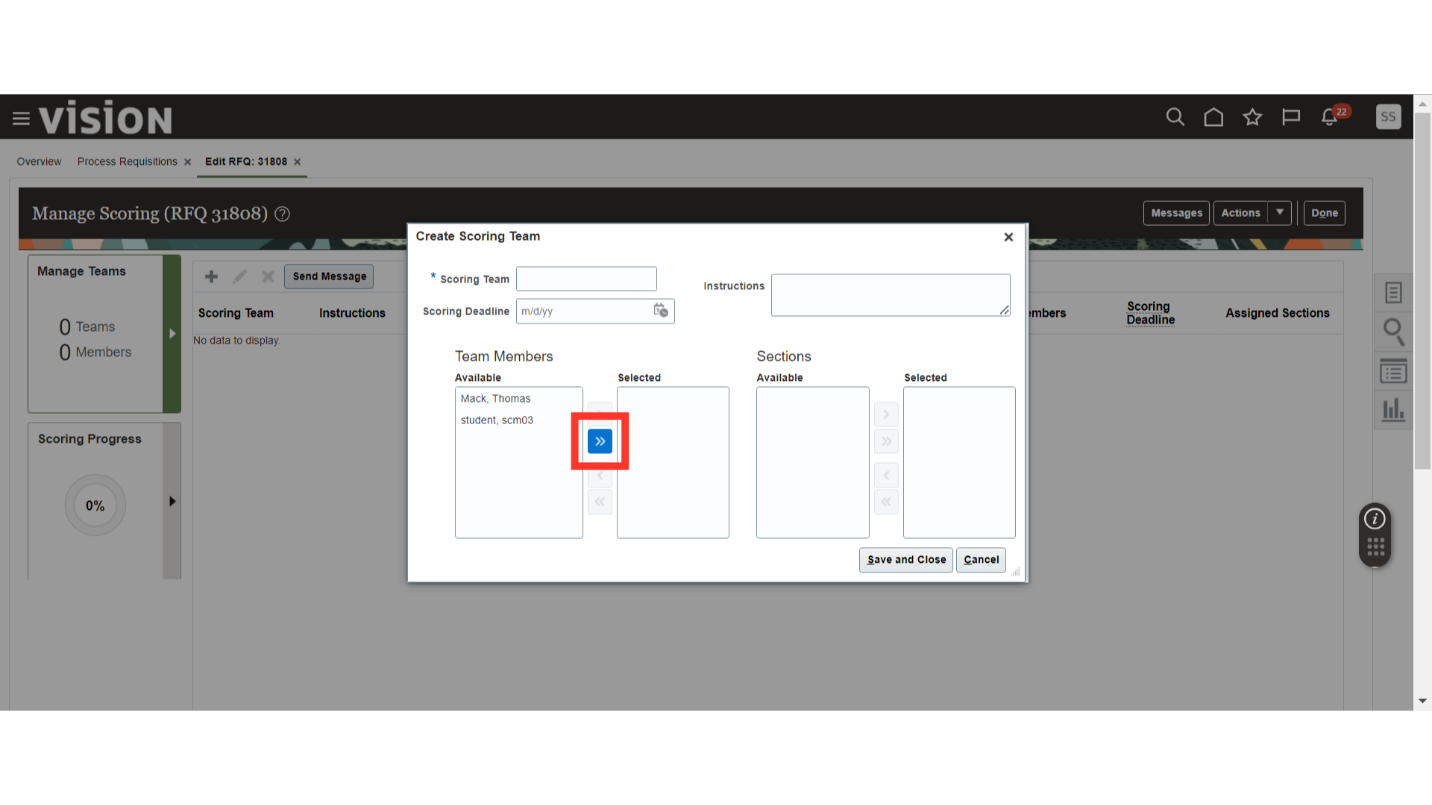
Task: Open the Watchlist flag icon
Action: tap(1291, 117)
